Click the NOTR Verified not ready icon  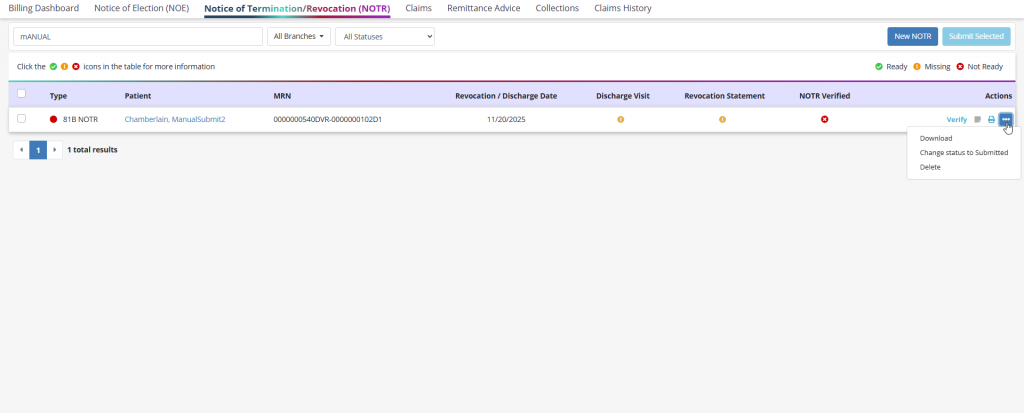pos(824,119)
